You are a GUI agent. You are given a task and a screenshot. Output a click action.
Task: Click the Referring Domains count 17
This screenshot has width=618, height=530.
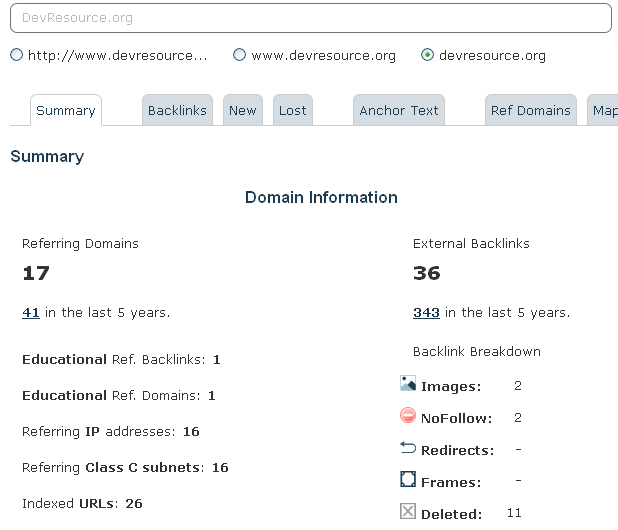(36, 273)
